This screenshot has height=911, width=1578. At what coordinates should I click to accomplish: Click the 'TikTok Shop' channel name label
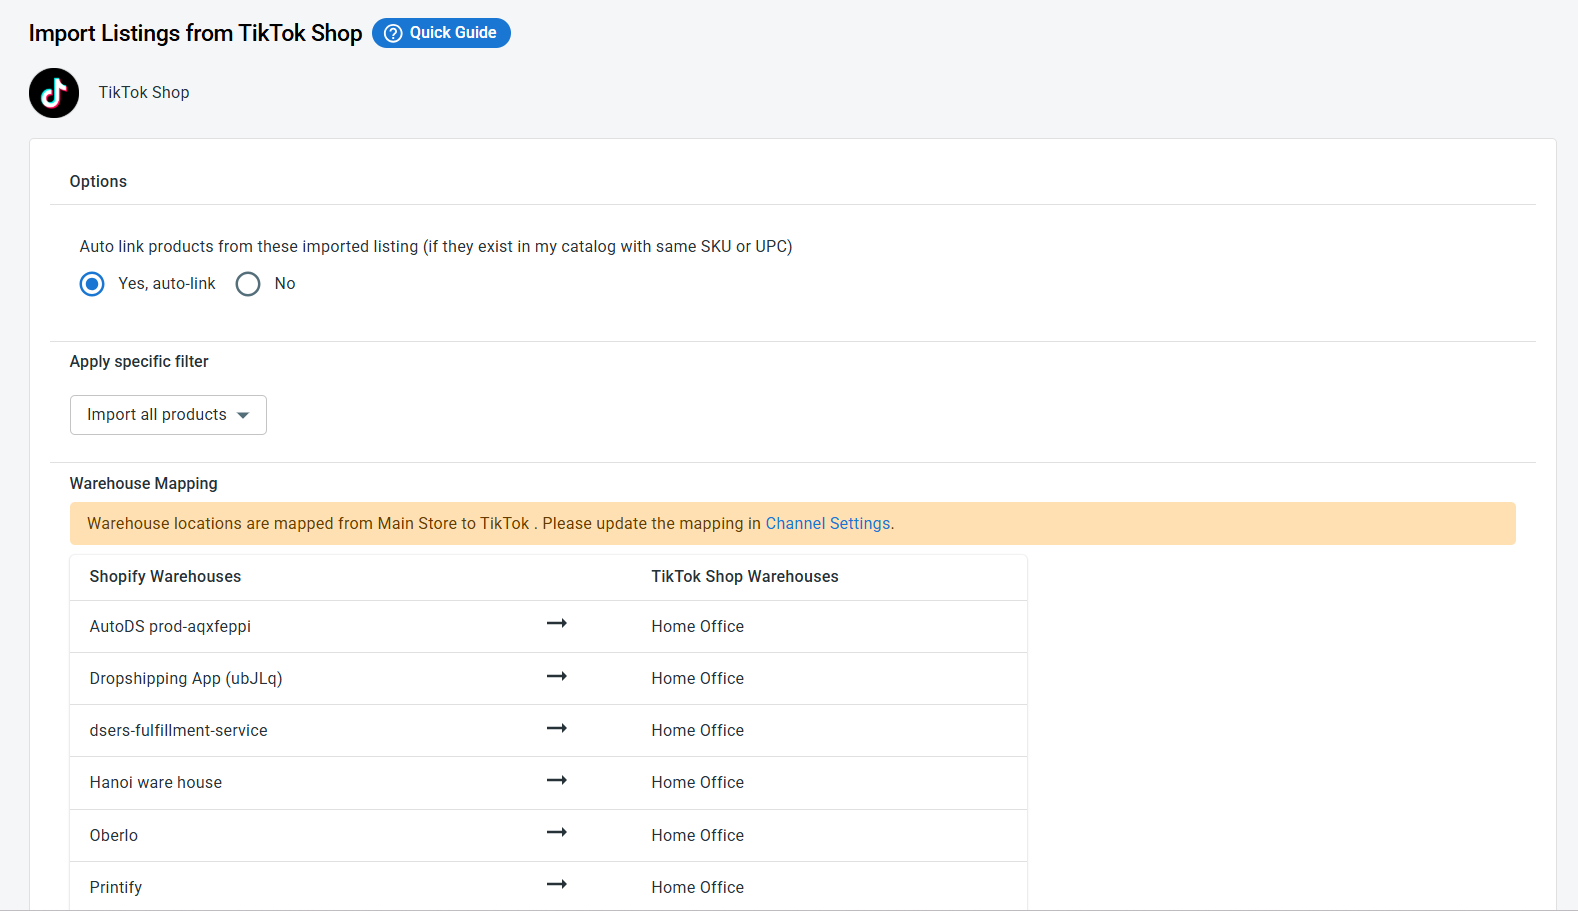[144, 93]
